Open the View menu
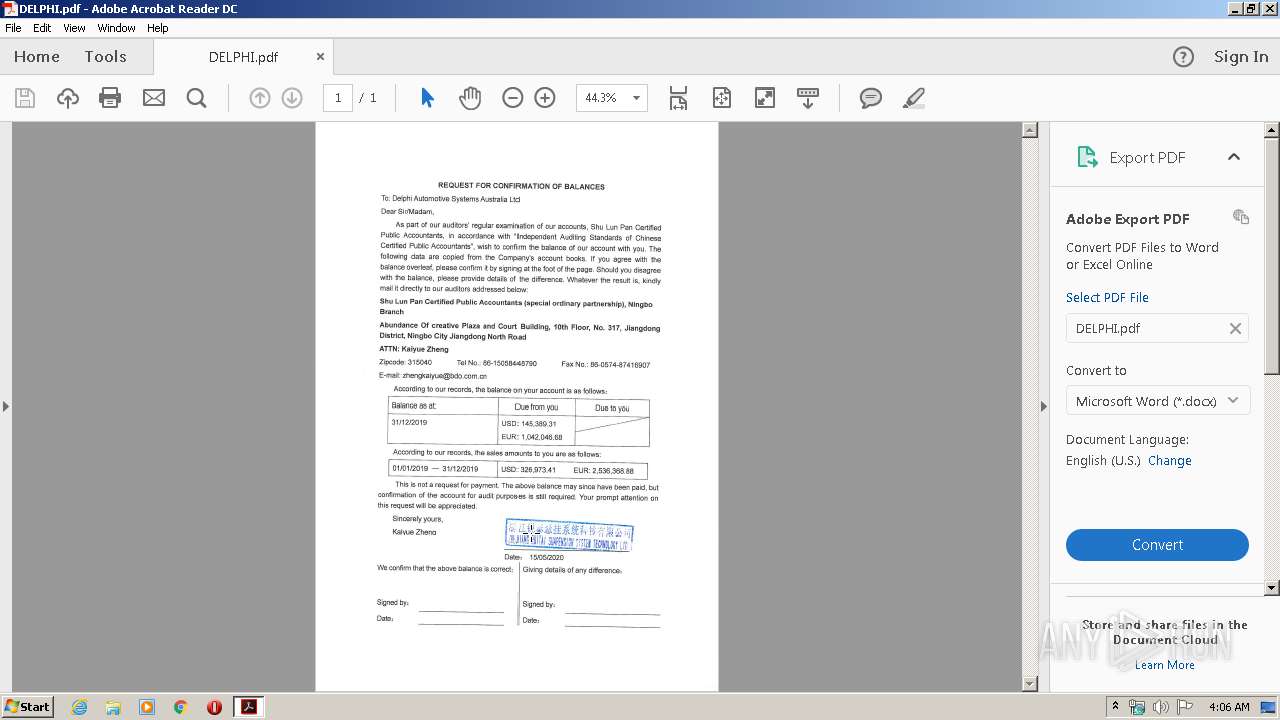This screenshot has height=720, width=1280. click(74, 28)
